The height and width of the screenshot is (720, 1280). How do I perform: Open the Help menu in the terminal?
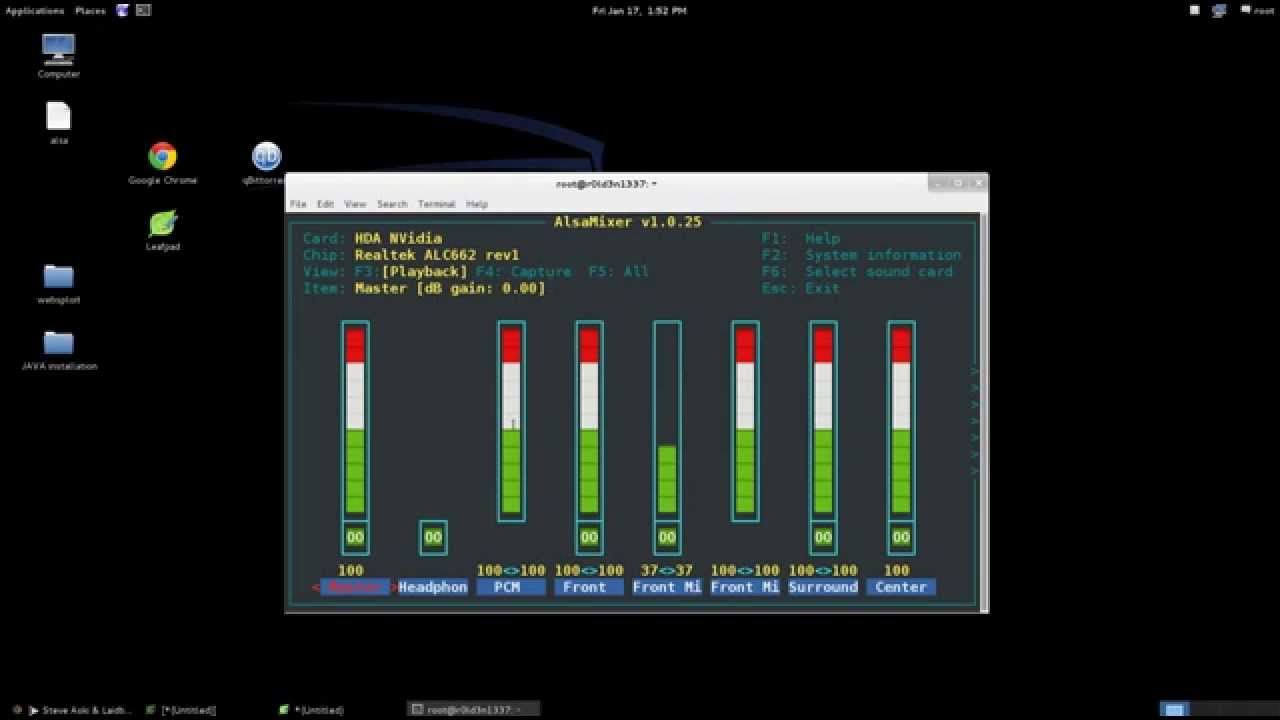pos(477,204)
